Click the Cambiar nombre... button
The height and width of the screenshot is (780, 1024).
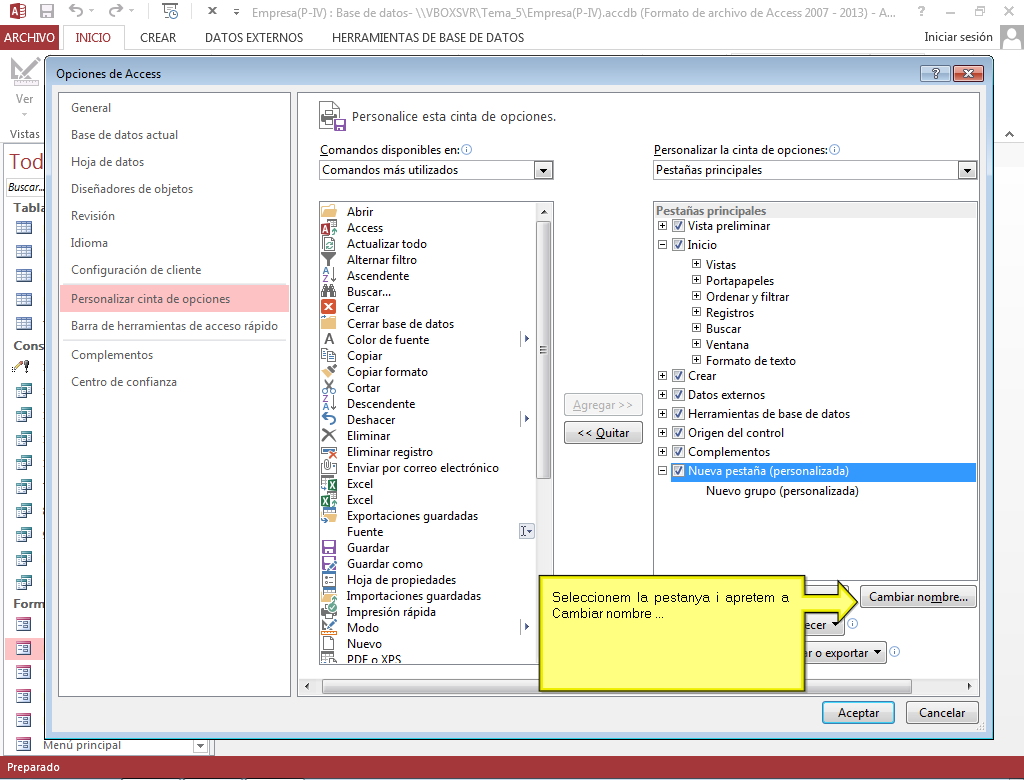pyautogui.click(x=918, y=597)
